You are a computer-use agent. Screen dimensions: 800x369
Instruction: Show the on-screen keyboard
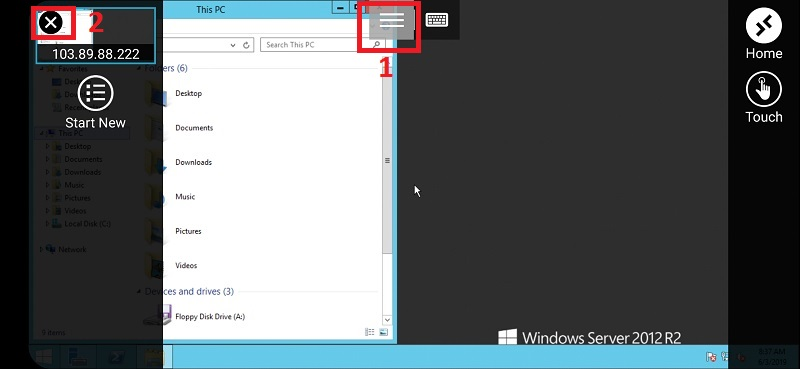437,20
